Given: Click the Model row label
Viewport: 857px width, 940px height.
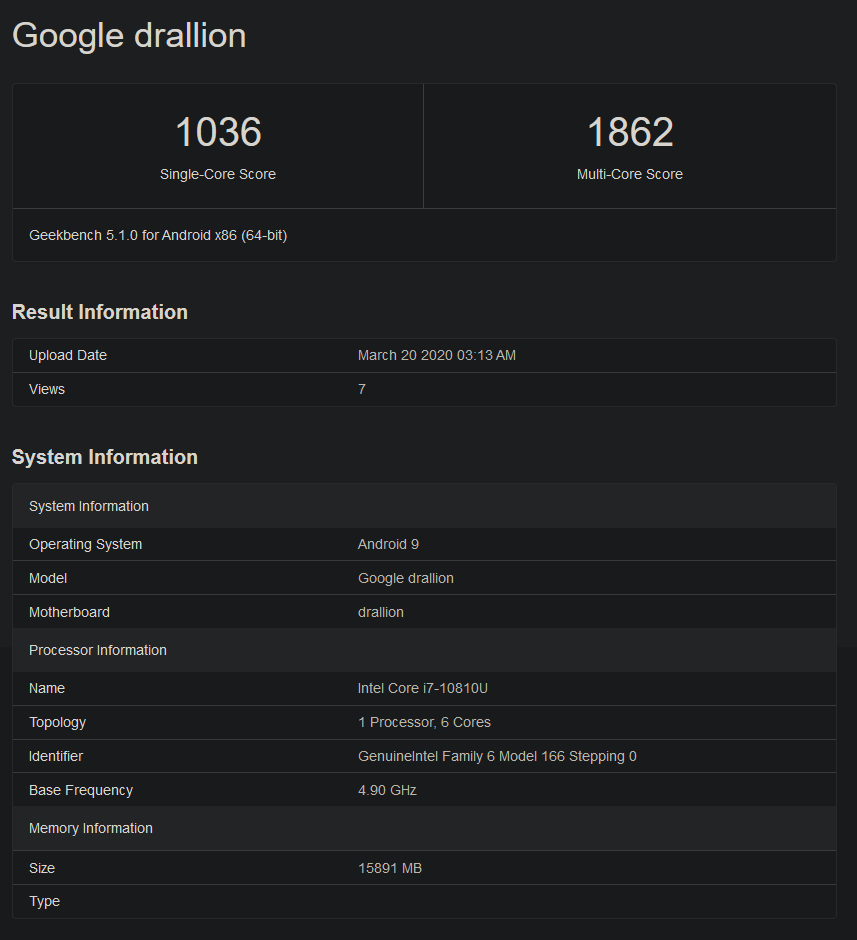Looking at the screenshot, I should pyautogui.click(x=48, y=579).
